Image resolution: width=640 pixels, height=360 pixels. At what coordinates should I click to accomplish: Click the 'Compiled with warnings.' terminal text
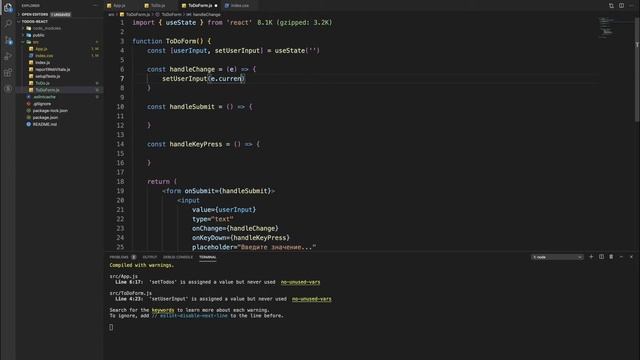142,265
